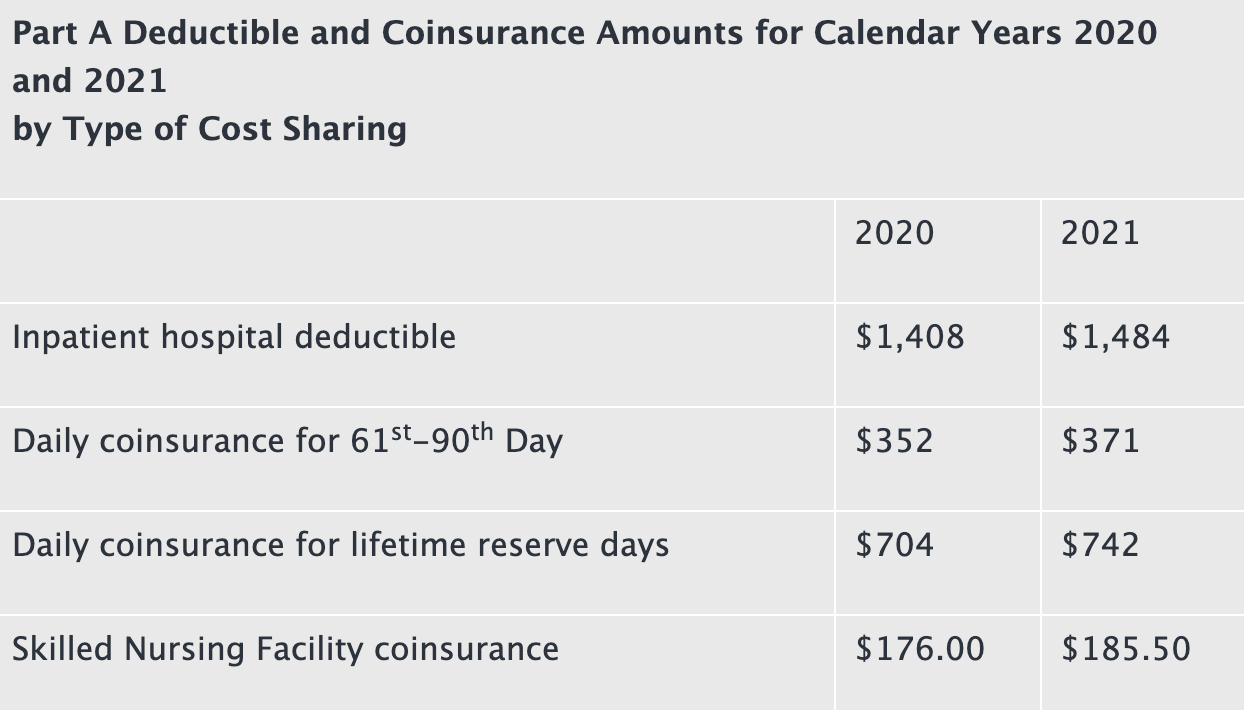Click the $1,408 deductible value
The width and height of the screenshot is (1244, 710).
tap(910, 337)
